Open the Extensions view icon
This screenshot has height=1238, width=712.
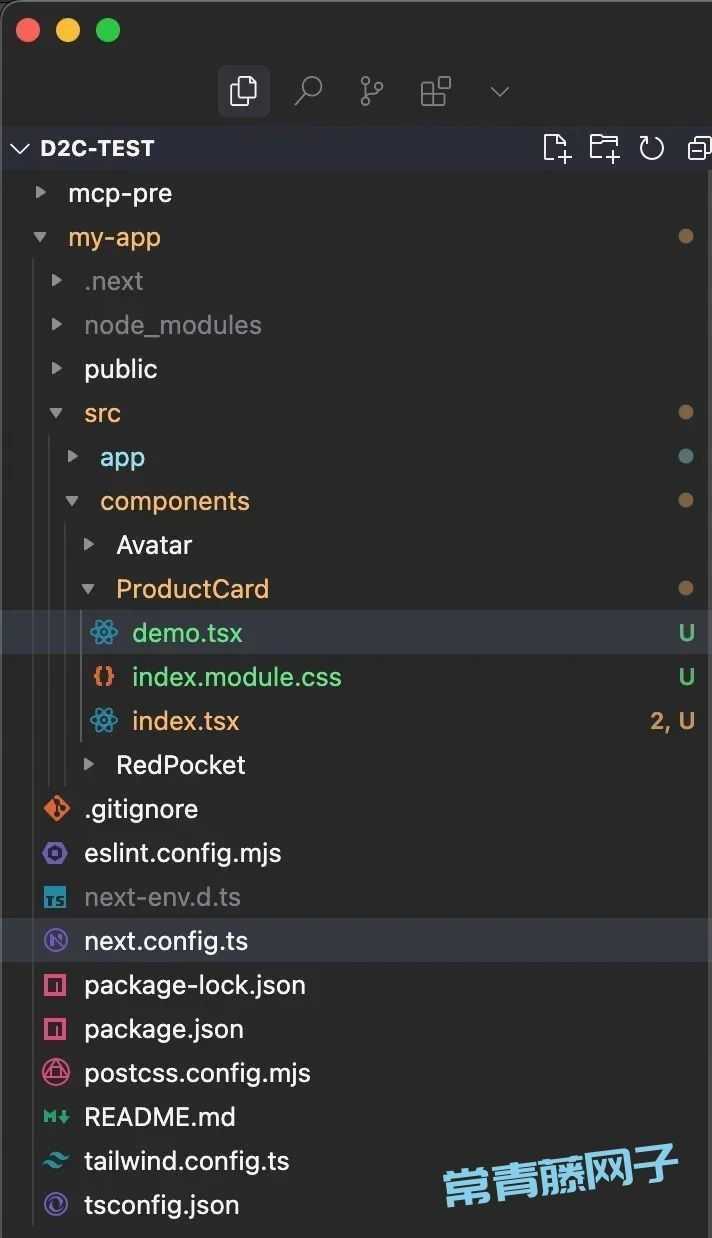tap(435, 92)
